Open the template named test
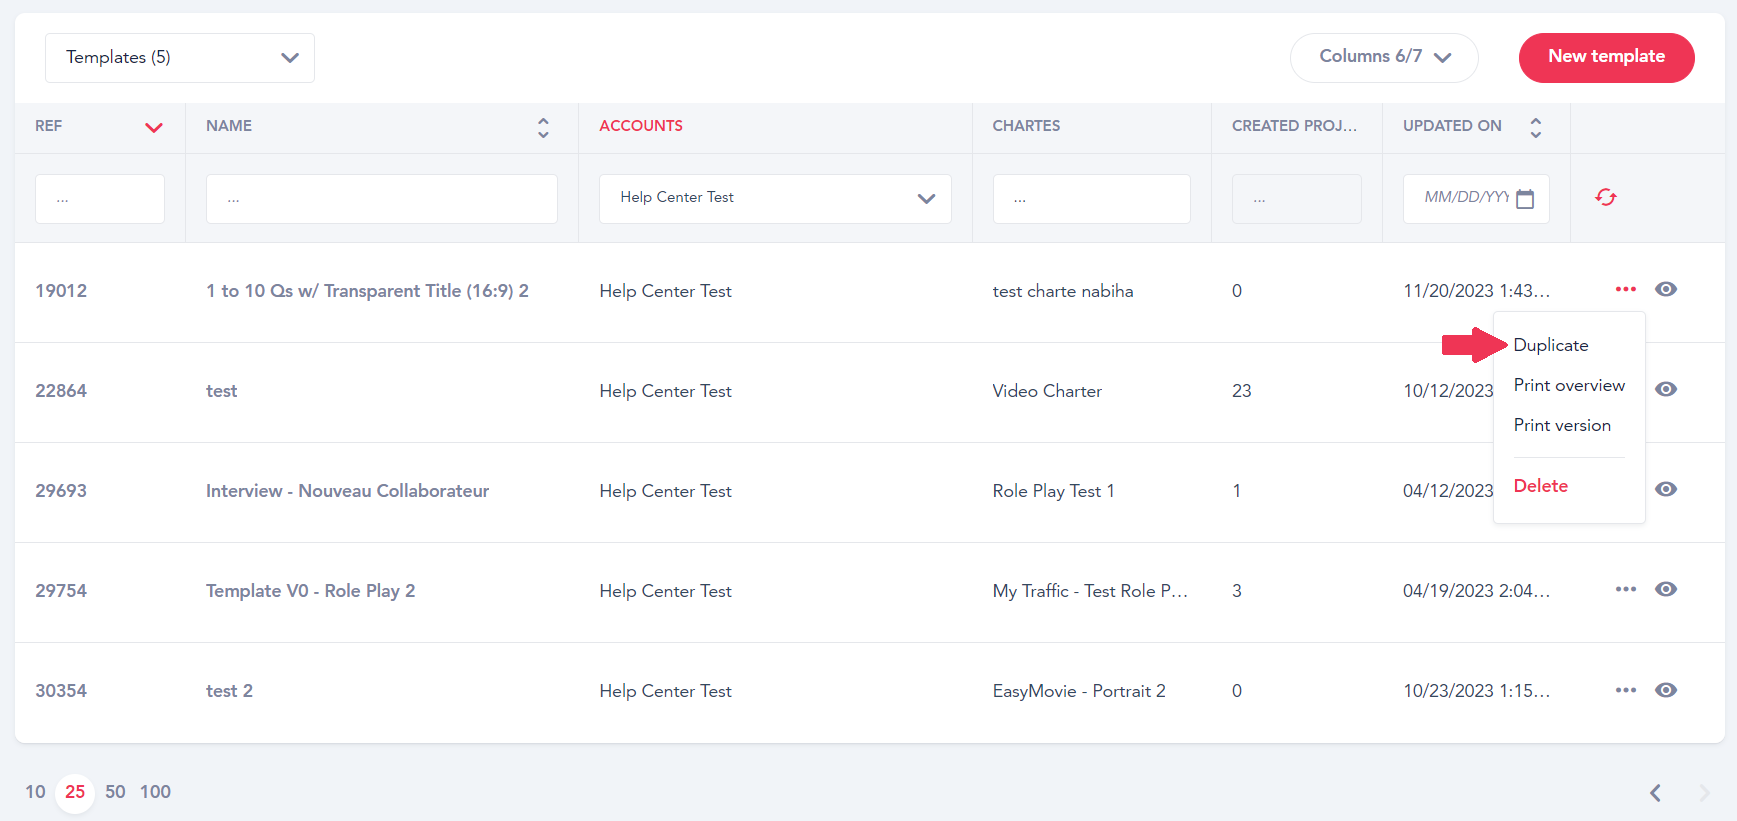1737x821 pixels. [222, 391]
